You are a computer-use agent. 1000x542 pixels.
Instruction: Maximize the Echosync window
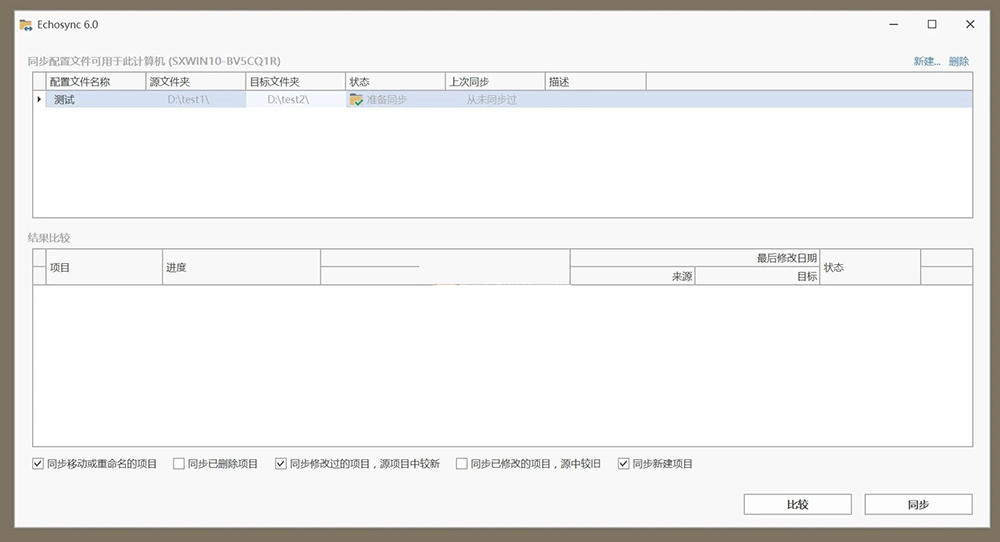[931, 24]
